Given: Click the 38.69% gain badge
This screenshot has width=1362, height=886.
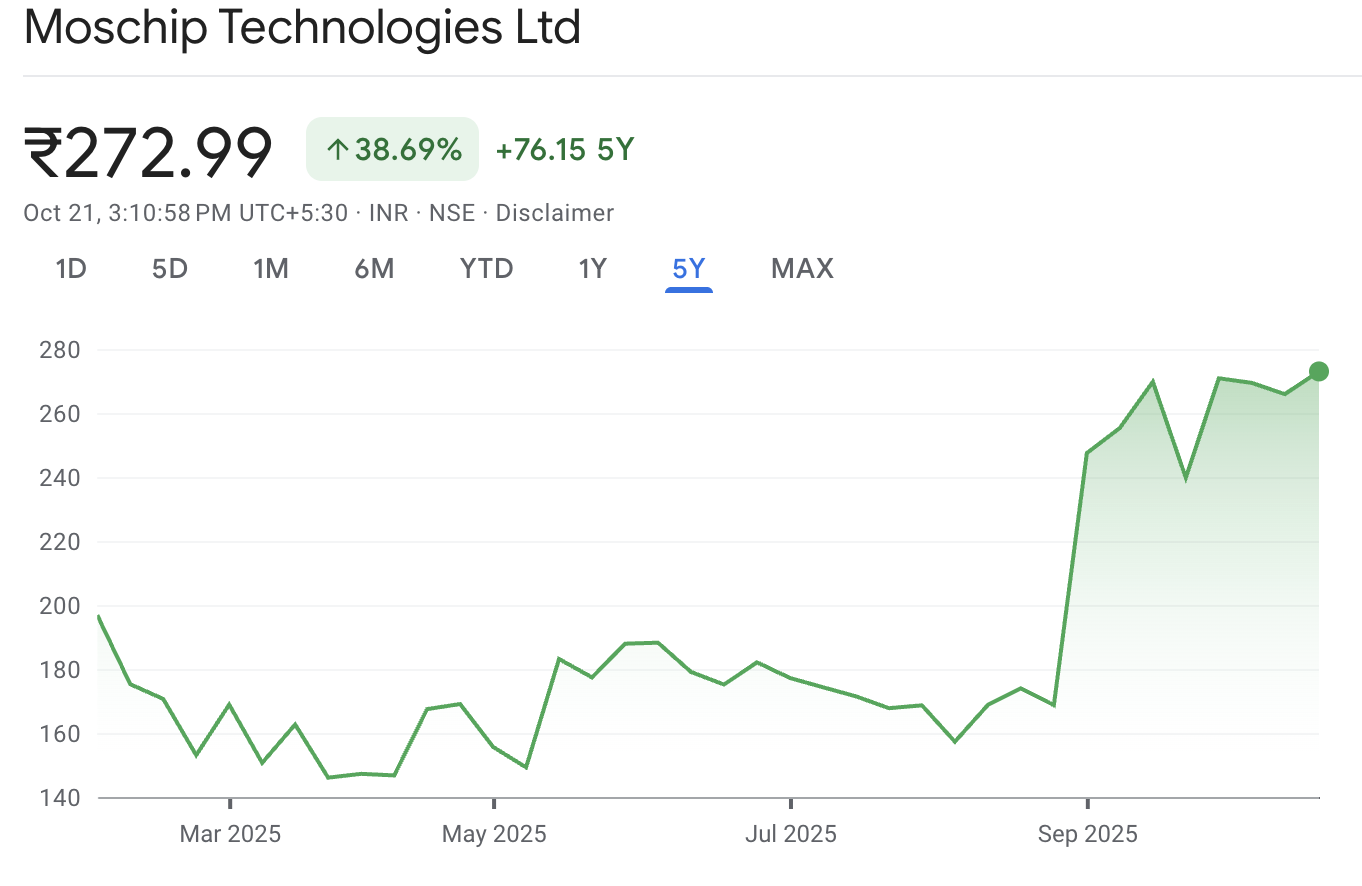Looking at the screenshot, I should 391,148.
